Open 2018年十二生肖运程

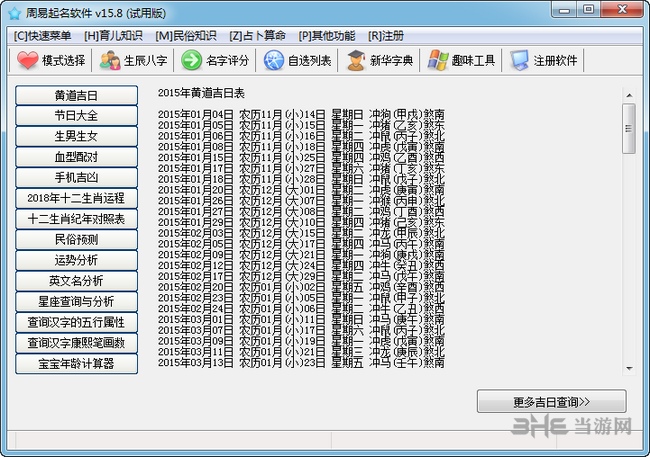pyautogui.click(x=77, y=198)
